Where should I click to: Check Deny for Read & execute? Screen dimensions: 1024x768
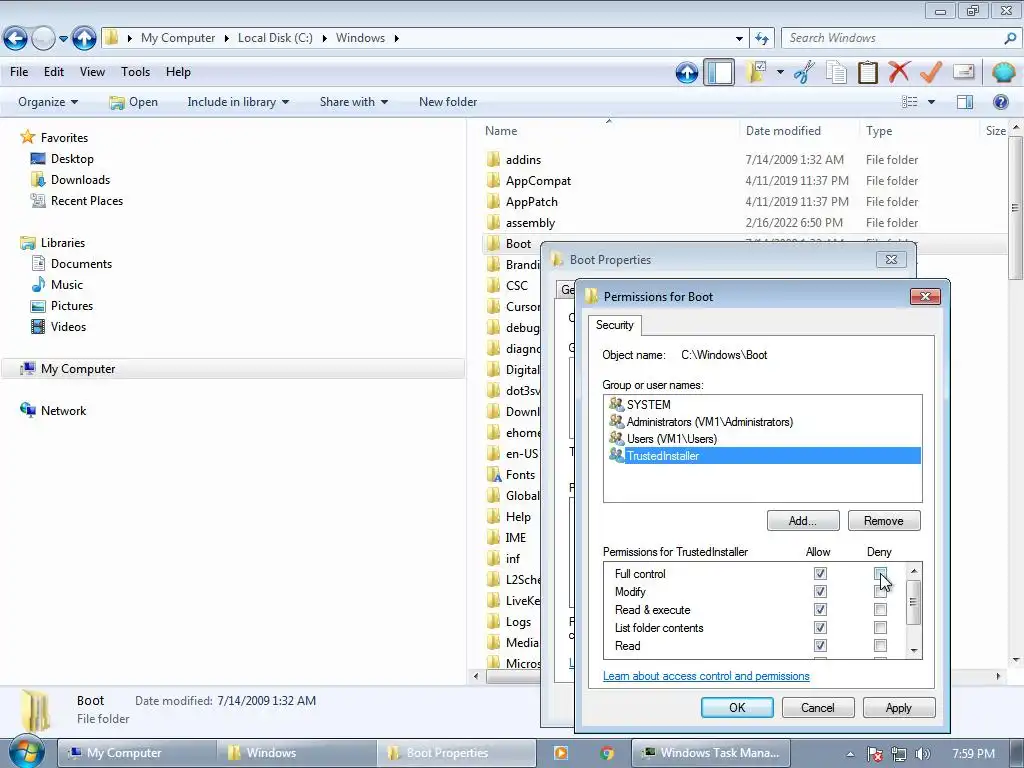click(x=880, y=609)
